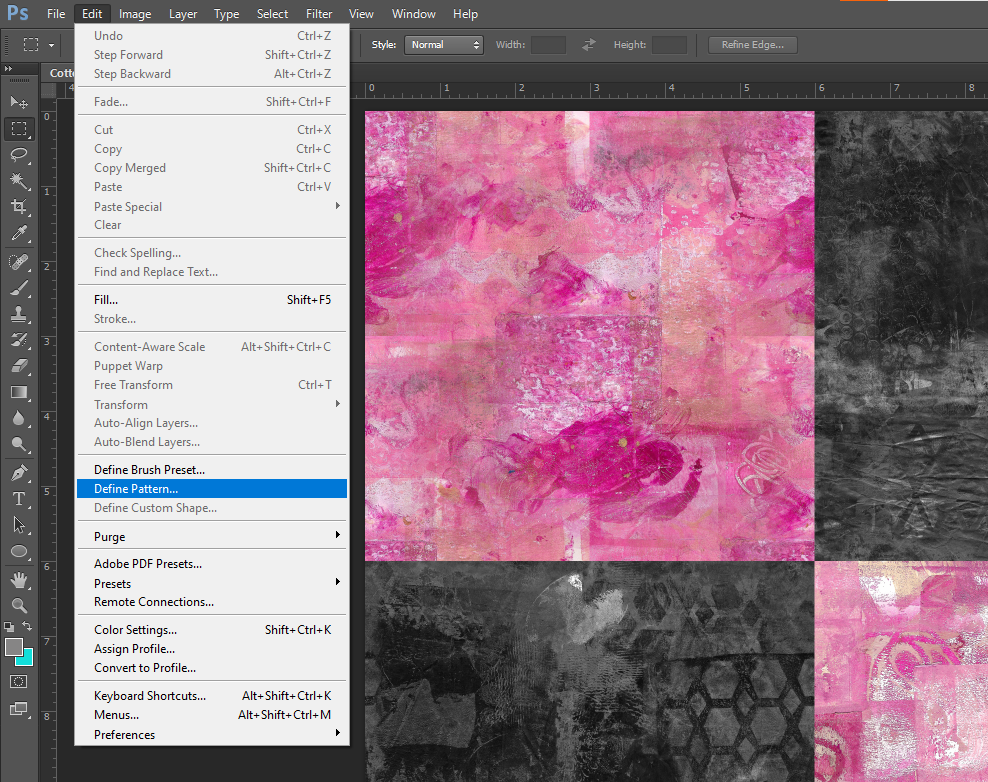Choose Define Brush Preset menu entry
Screen dimensions: 988x782
212,469
